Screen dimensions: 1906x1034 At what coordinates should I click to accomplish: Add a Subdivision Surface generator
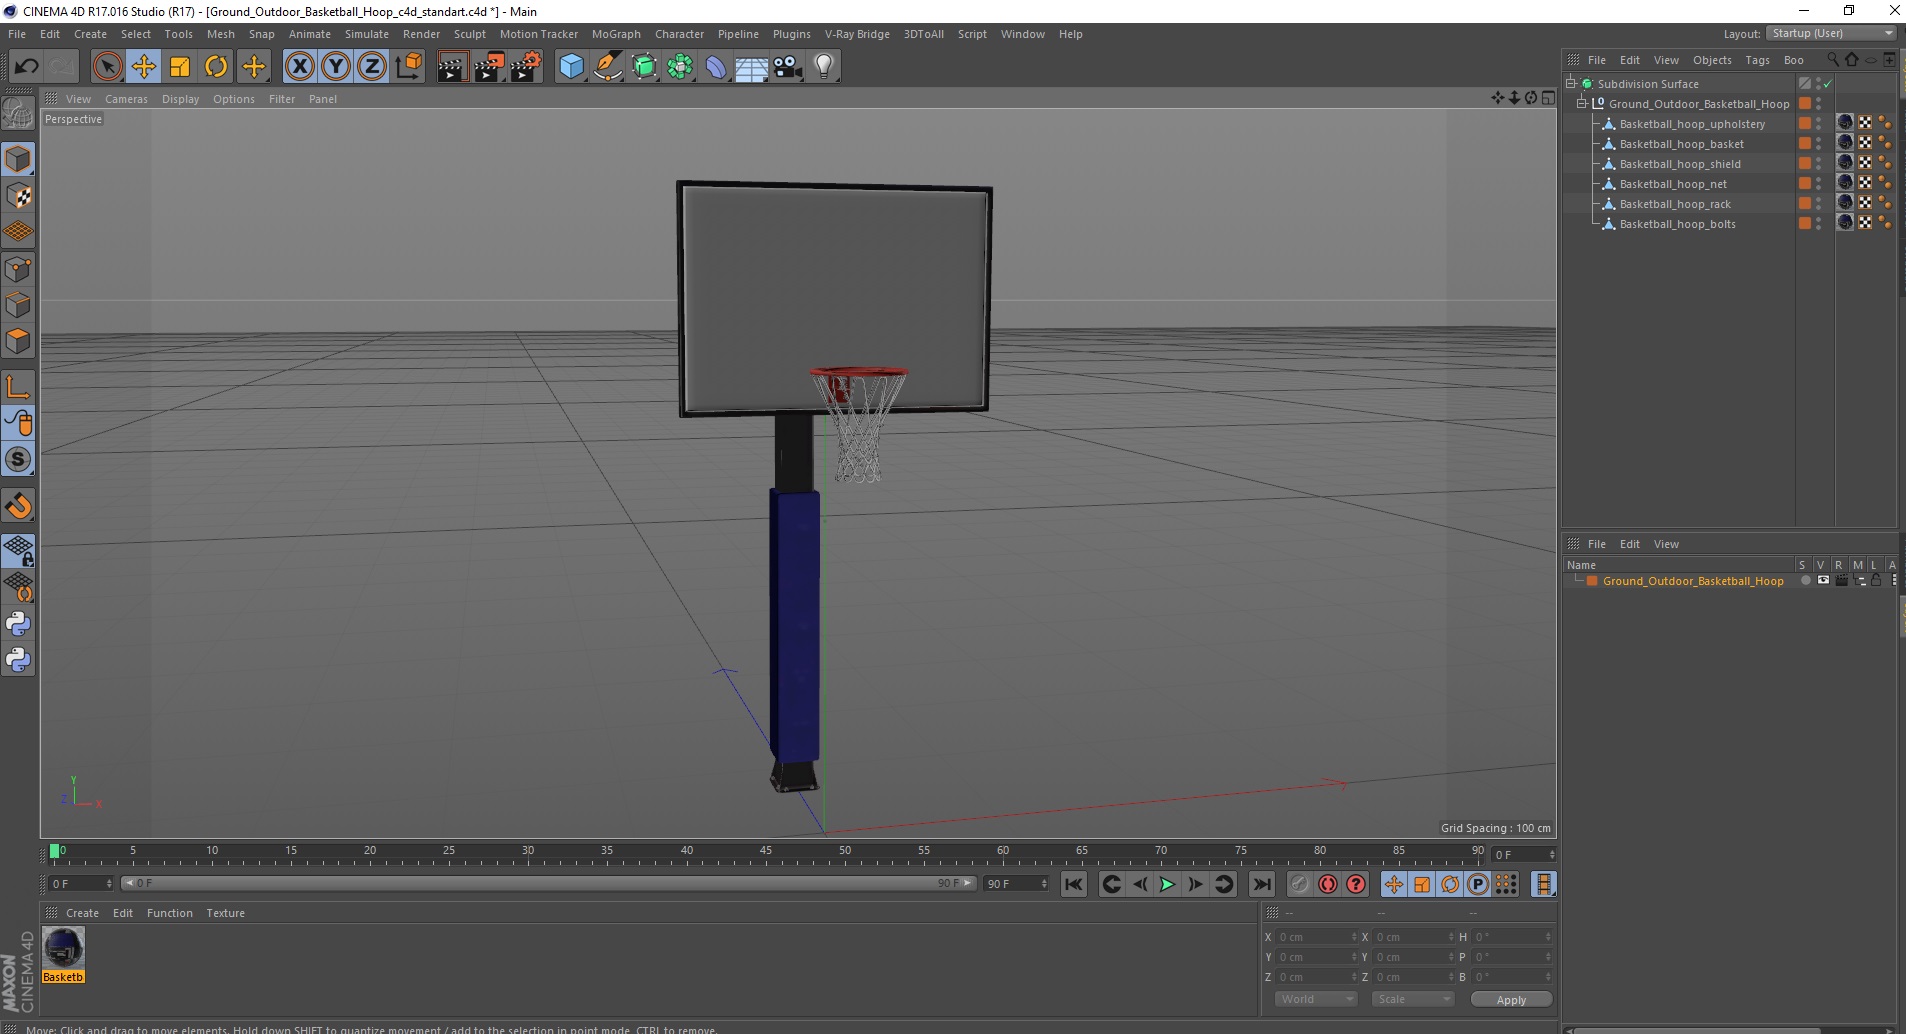pos(645,67)
